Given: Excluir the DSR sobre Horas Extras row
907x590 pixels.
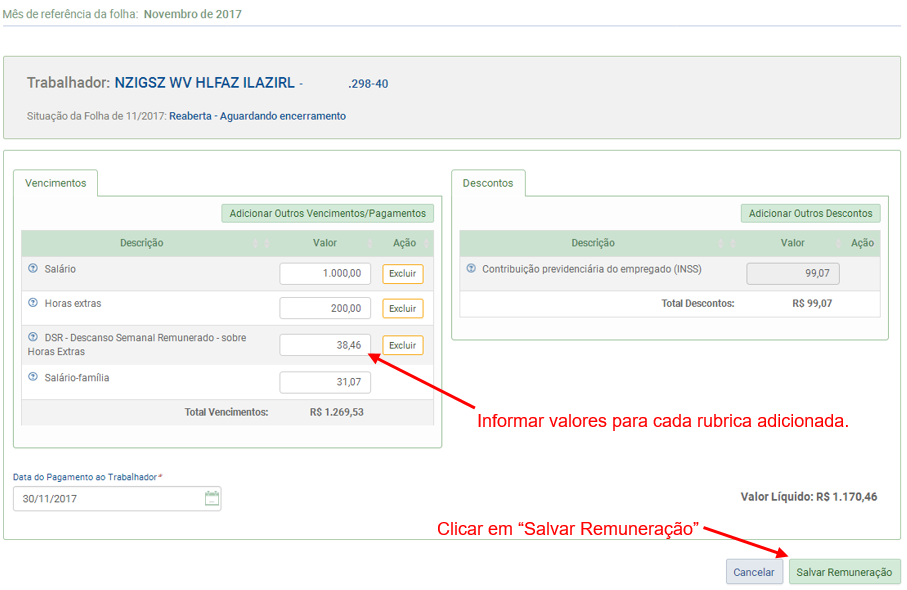Looking at the screenshot, I should point(403,345).
